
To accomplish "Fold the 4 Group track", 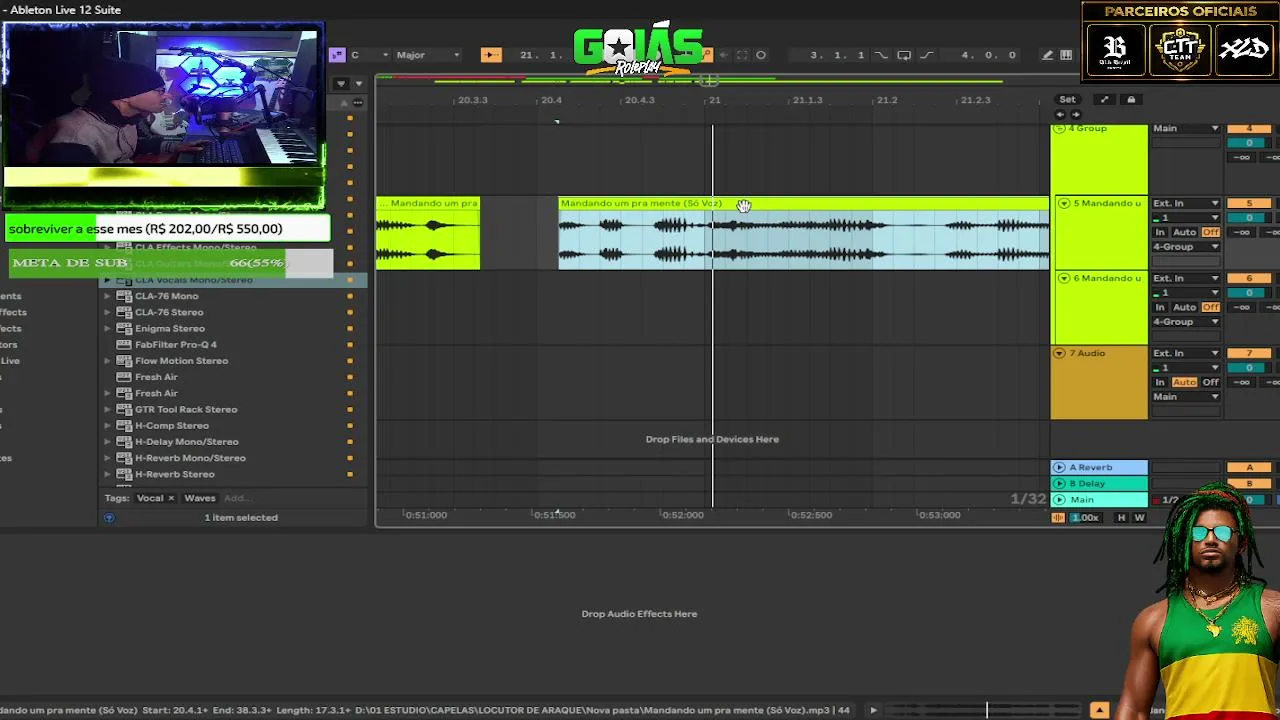I will [x=1060, y=129].
